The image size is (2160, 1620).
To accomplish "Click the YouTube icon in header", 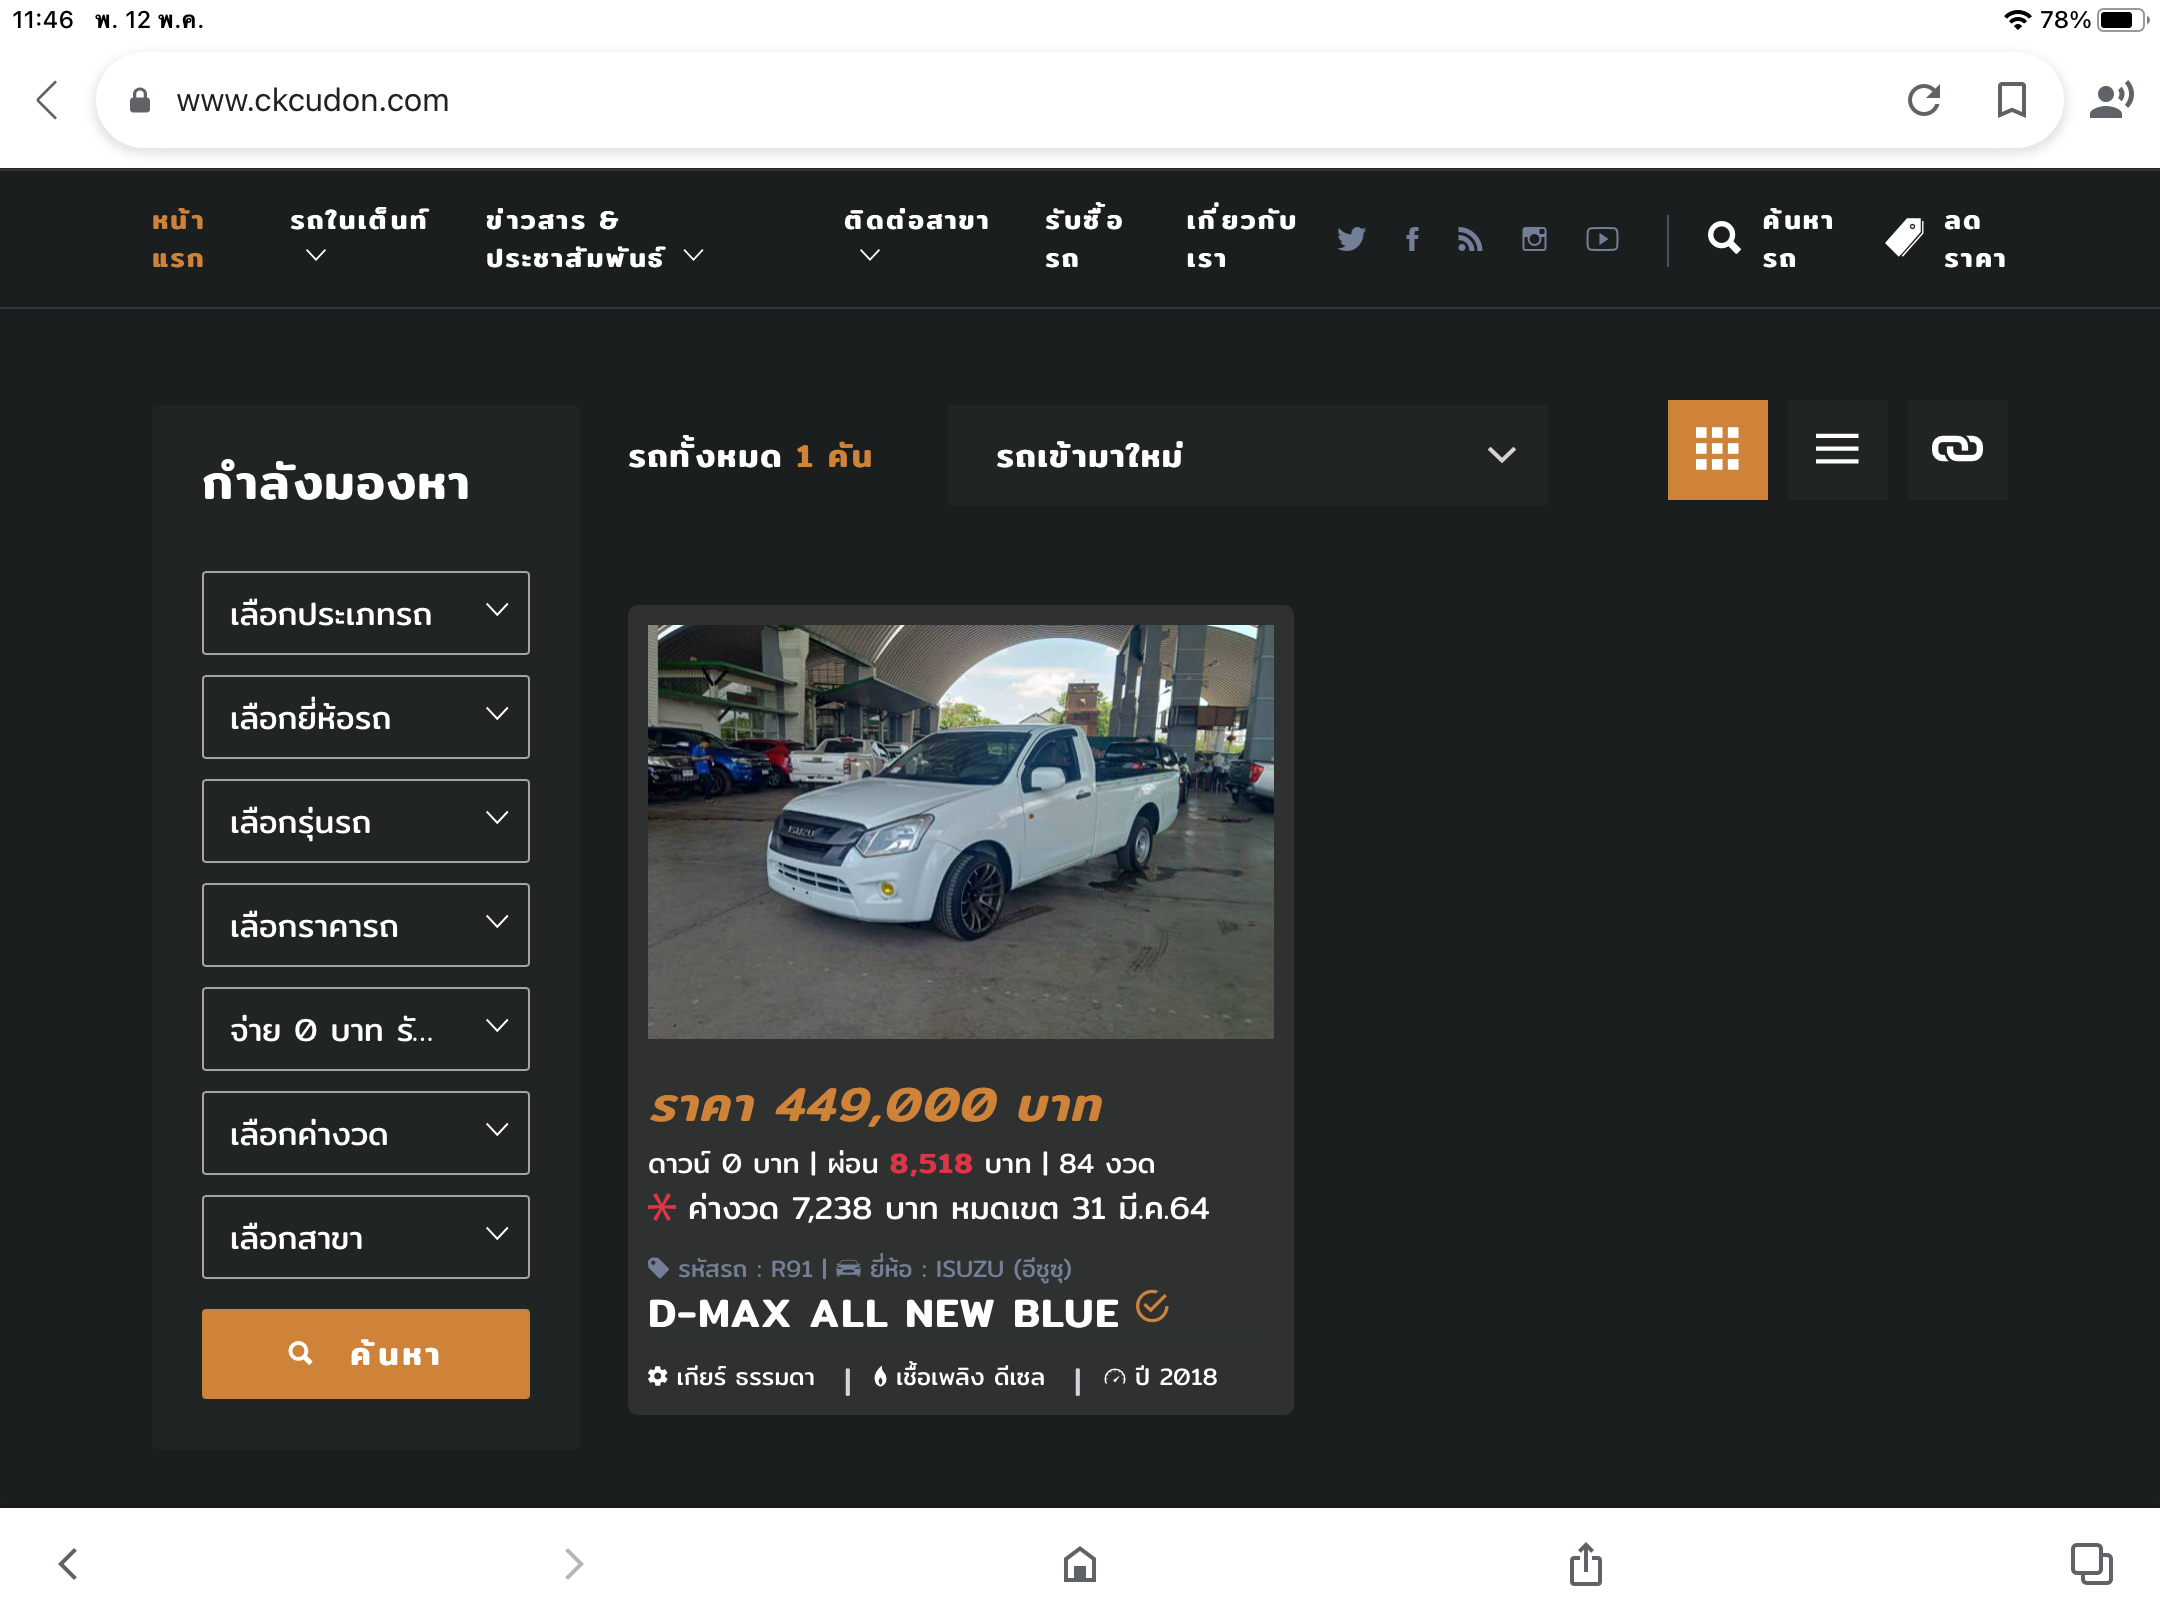I will pyautogui.click(x=1602, y=239).
